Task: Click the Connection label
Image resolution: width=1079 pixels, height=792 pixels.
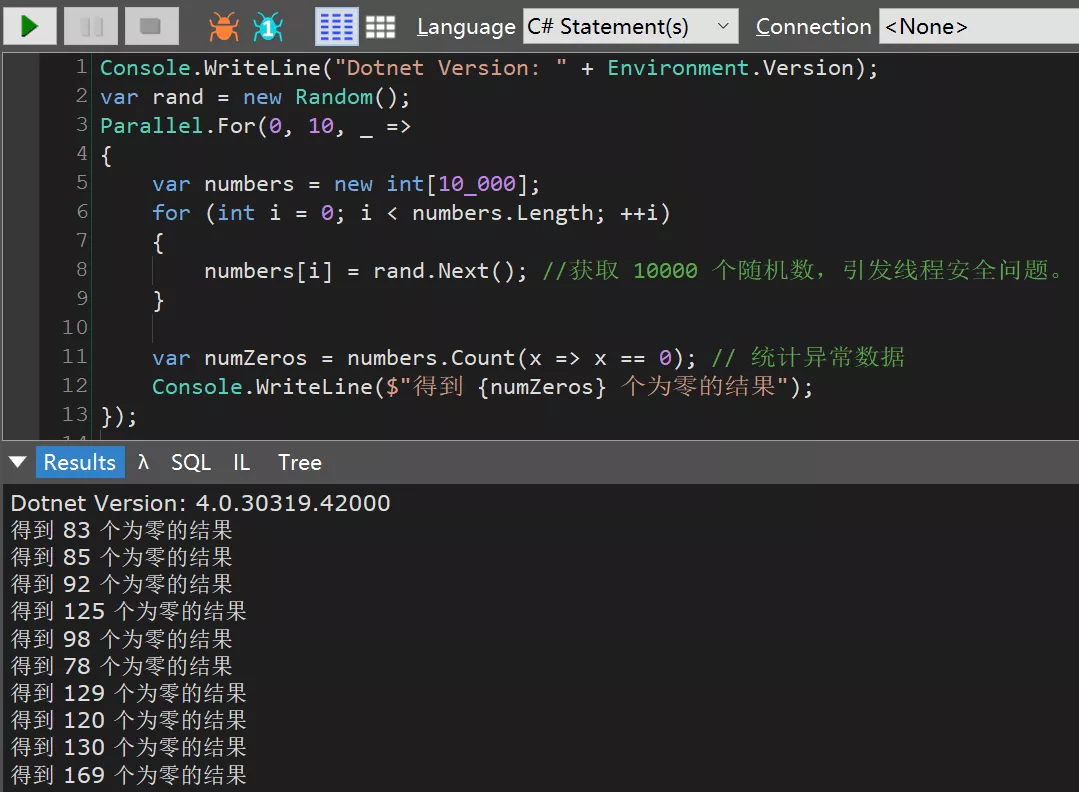Action: tap(813, 27)
